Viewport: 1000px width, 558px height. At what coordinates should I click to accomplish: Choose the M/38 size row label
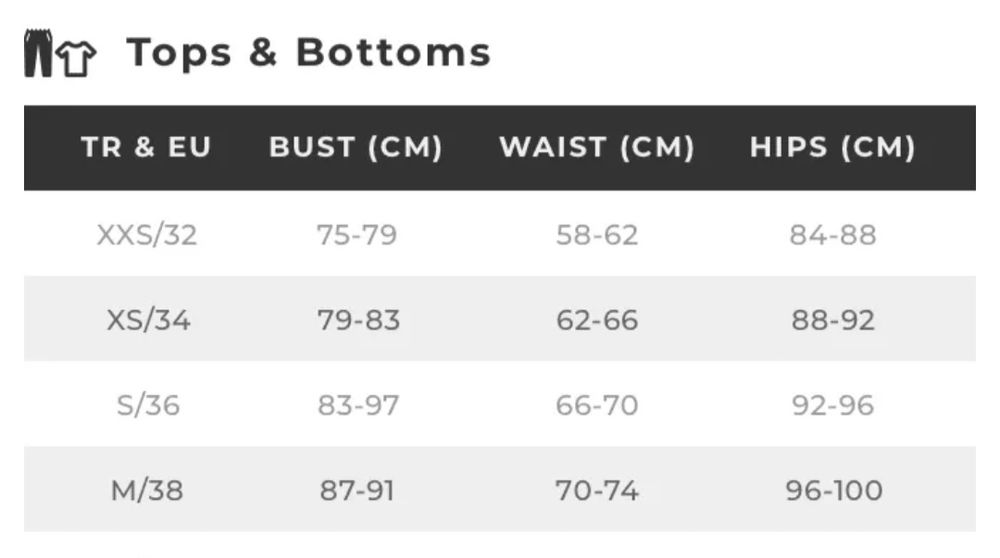coord(147,491)
